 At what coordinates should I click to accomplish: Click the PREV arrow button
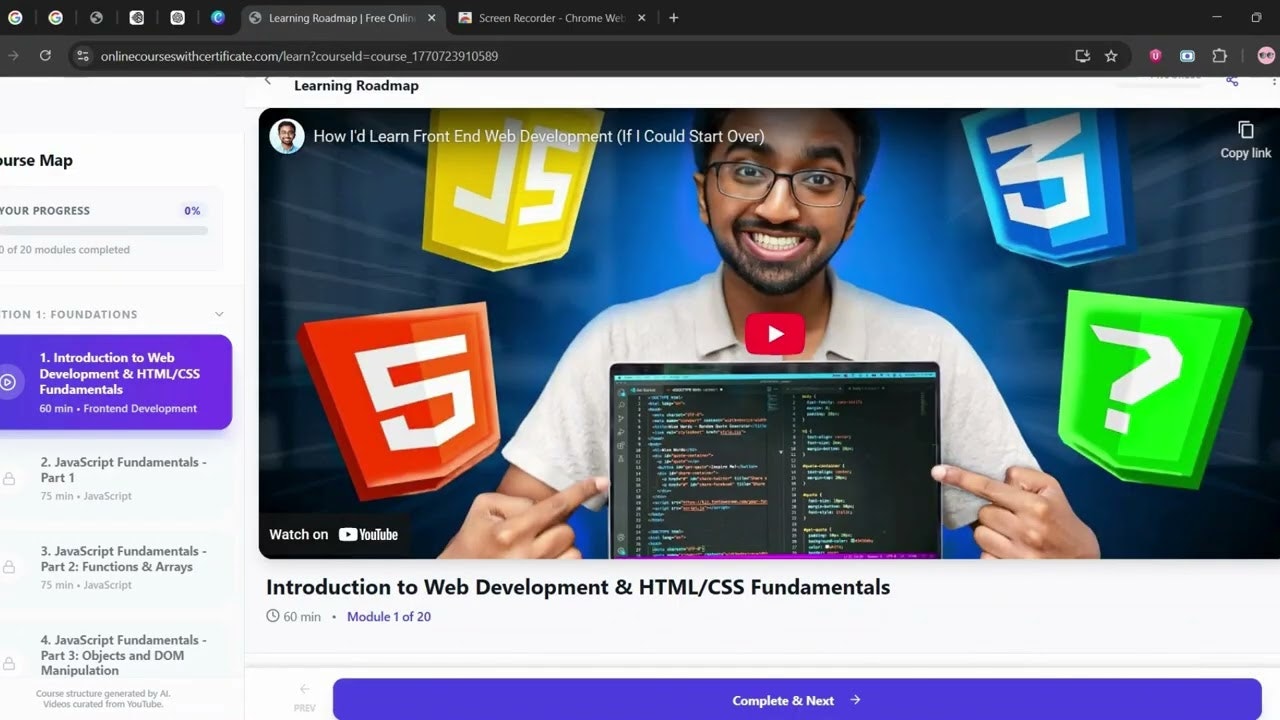coord(305,697)
